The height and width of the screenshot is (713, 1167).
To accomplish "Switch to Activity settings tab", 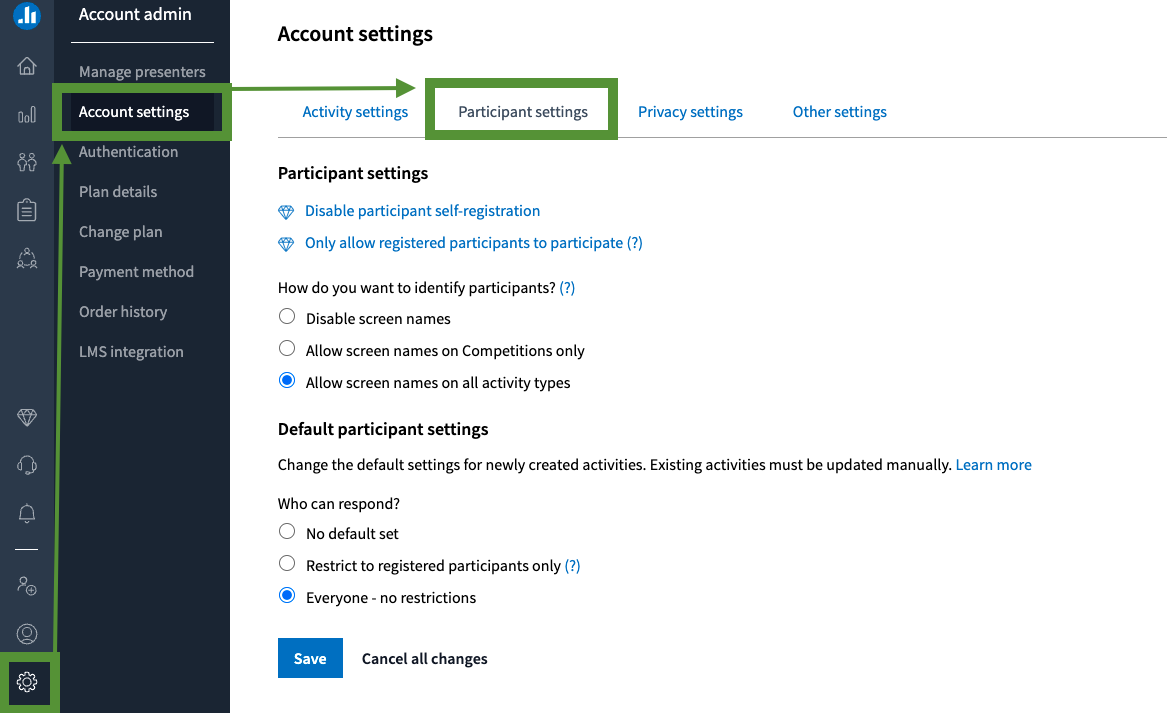I will [355, 112].
